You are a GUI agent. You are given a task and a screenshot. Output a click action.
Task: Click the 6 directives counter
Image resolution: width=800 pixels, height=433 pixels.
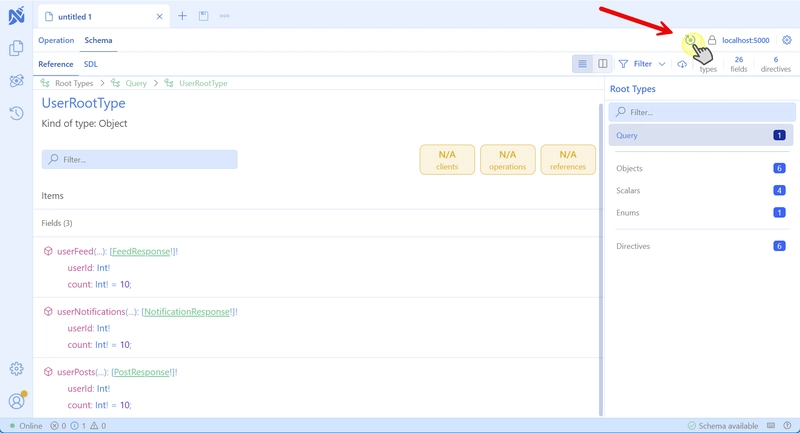[x=776, y=64]
